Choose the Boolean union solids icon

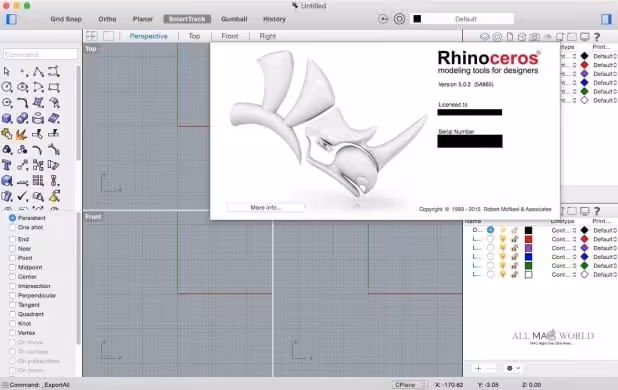coord(22,118)
